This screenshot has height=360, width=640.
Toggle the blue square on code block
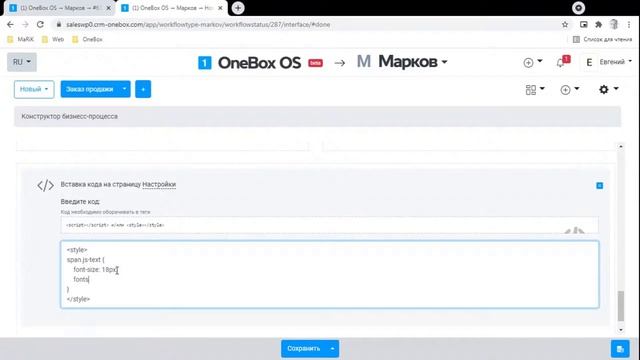pos(599,186)
